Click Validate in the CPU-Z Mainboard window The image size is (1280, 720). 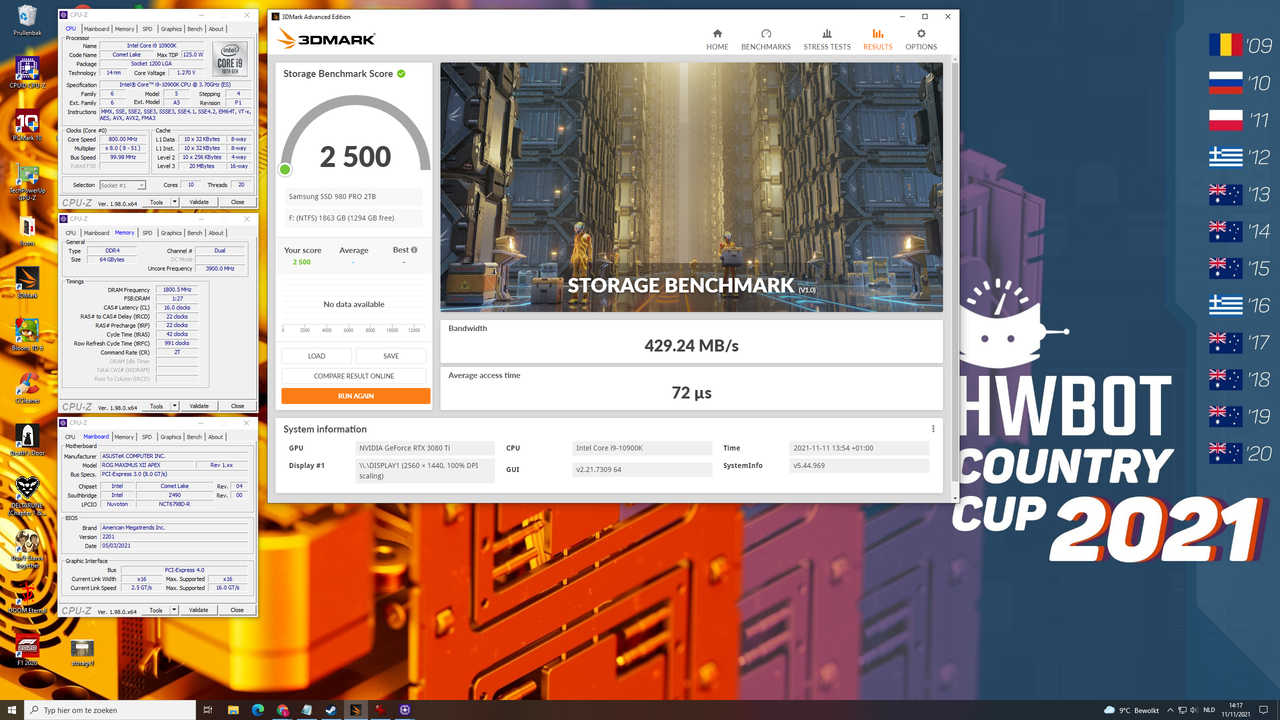click(200, 610)
